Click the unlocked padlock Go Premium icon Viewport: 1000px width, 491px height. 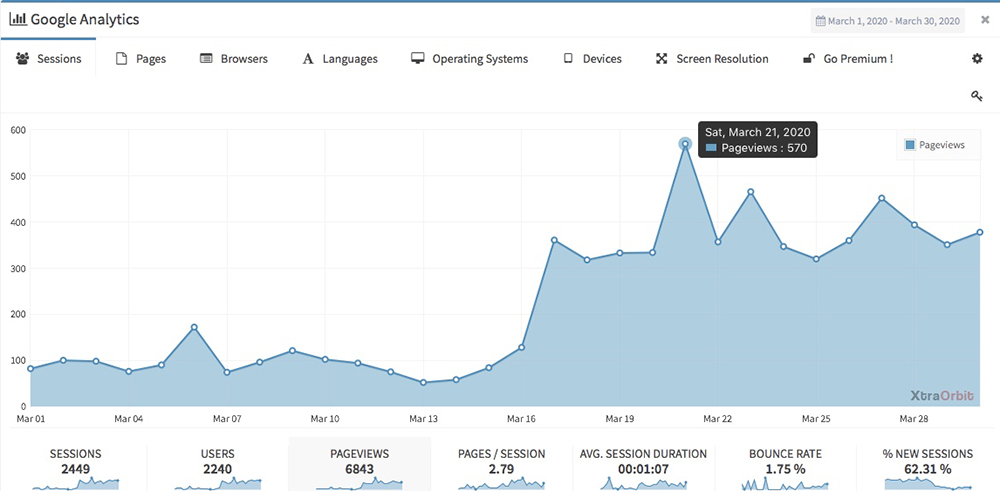[809, 59]
